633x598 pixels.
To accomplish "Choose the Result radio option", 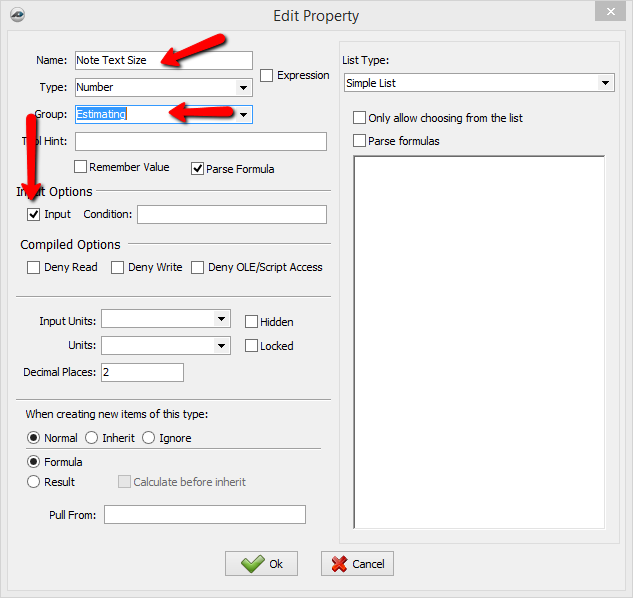I will click(33, 482).
